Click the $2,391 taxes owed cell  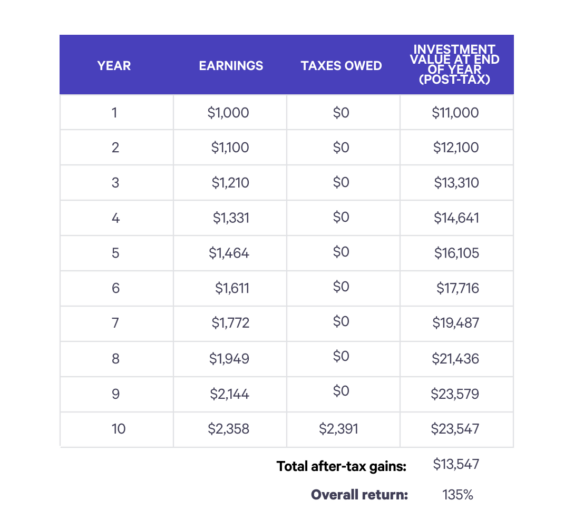(x=338, y=429)
